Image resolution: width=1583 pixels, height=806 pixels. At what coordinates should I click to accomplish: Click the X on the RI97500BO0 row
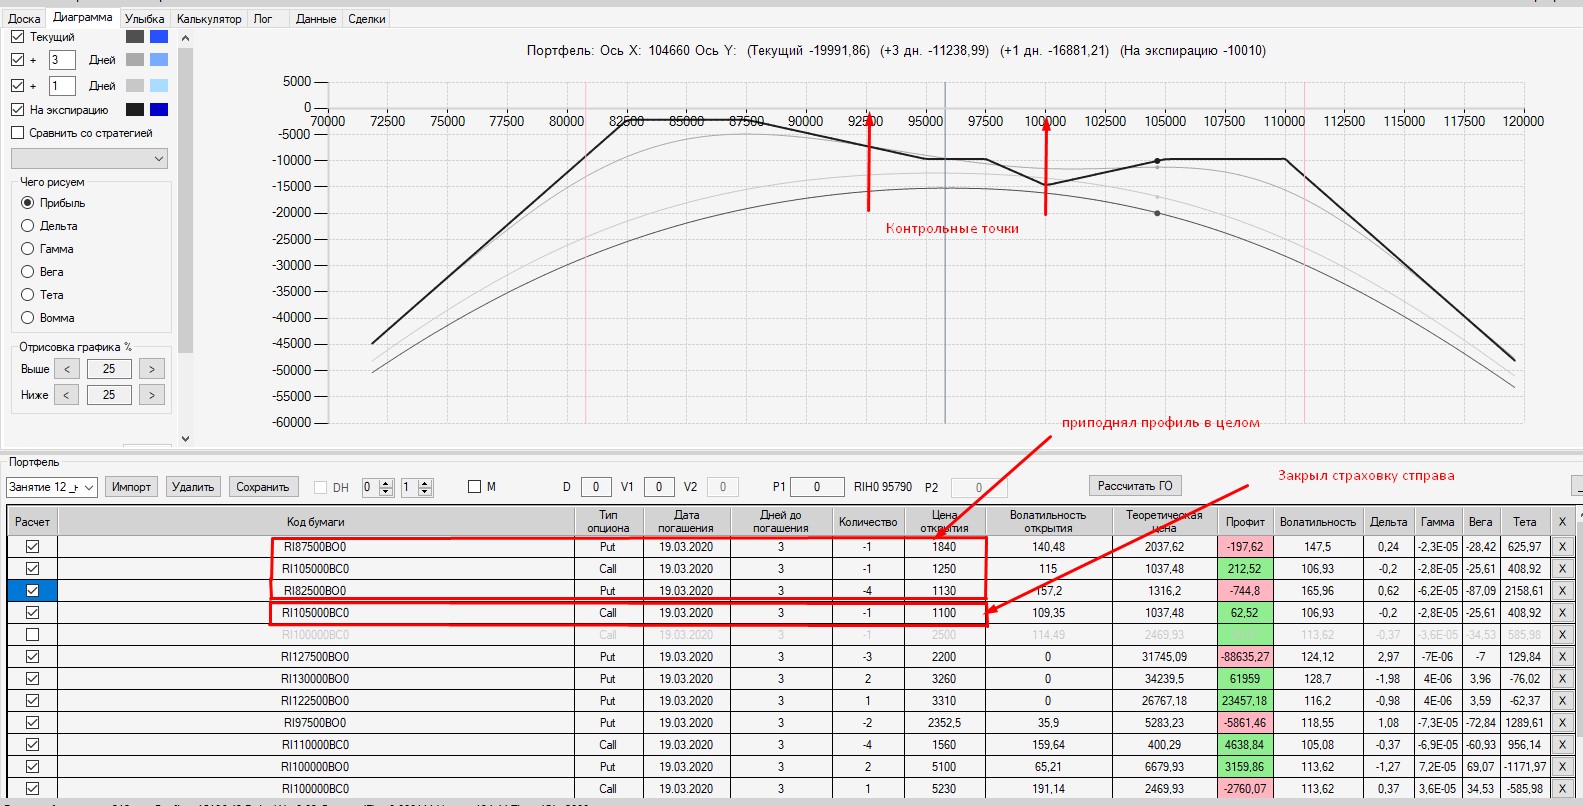tap(1562, 723)
